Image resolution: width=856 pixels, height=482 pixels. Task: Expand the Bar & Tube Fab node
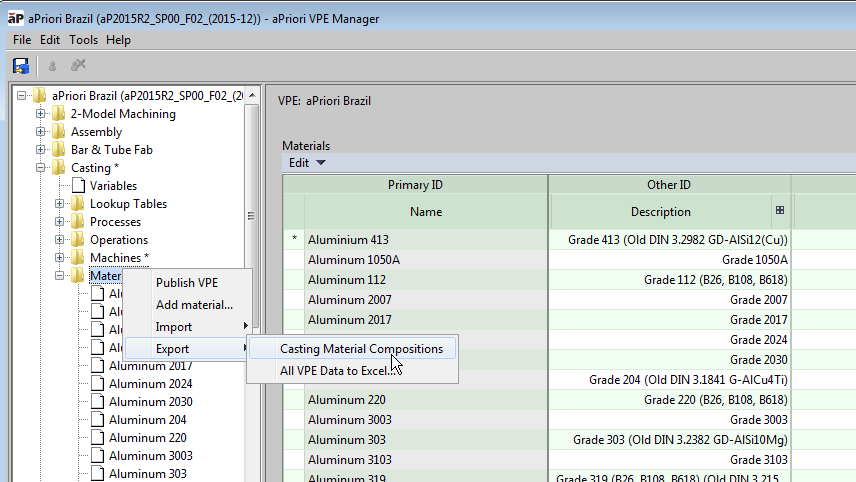click(41, 150)
